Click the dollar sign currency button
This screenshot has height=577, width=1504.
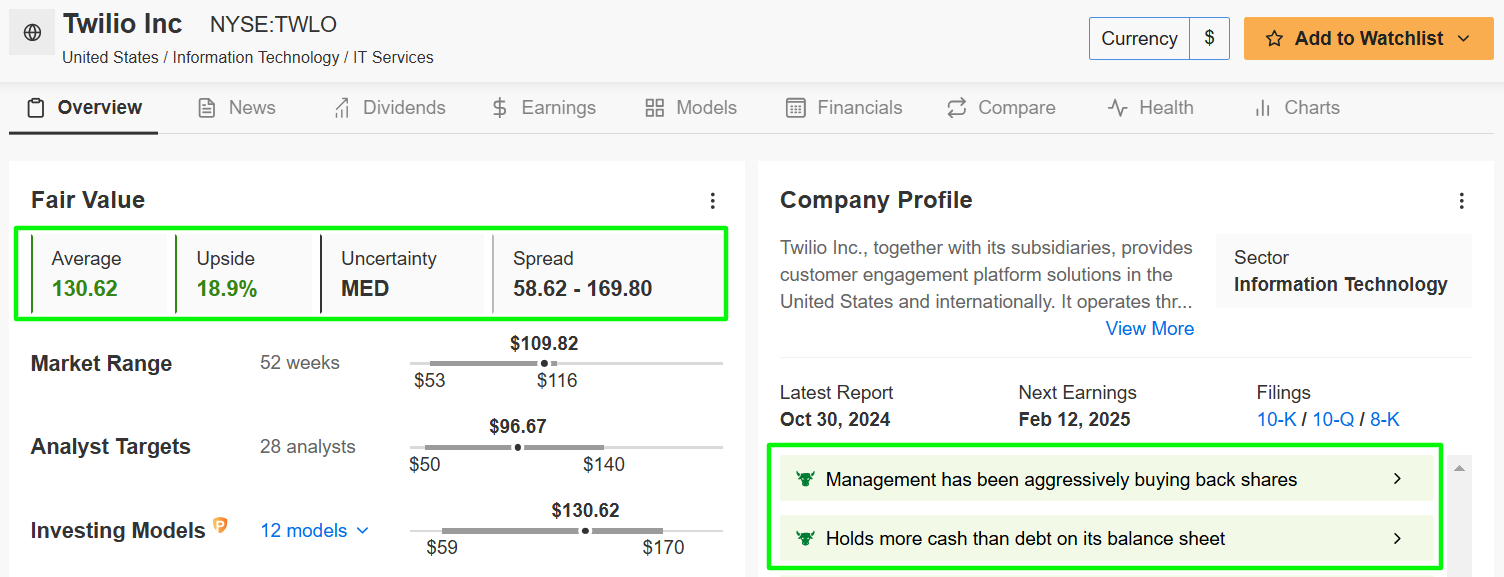(x=1209, y=39)
